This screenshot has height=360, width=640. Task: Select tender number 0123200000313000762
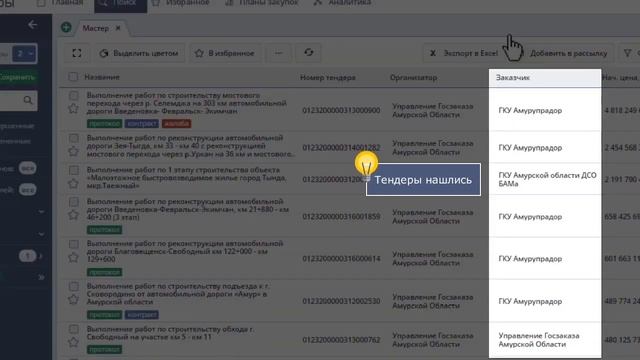pyautogui.click(x=341, y=340)
